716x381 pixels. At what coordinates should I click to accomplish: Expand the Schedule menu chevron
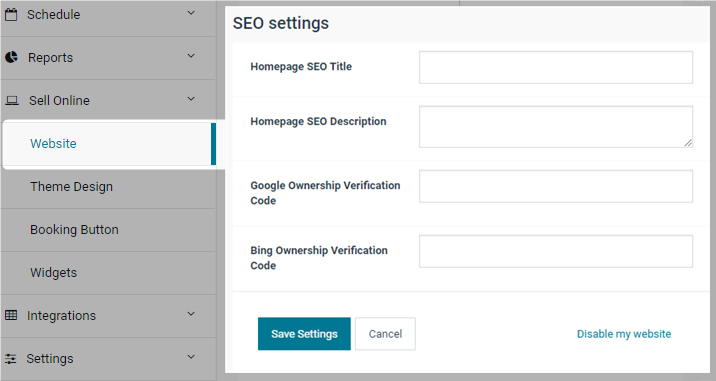191,13
